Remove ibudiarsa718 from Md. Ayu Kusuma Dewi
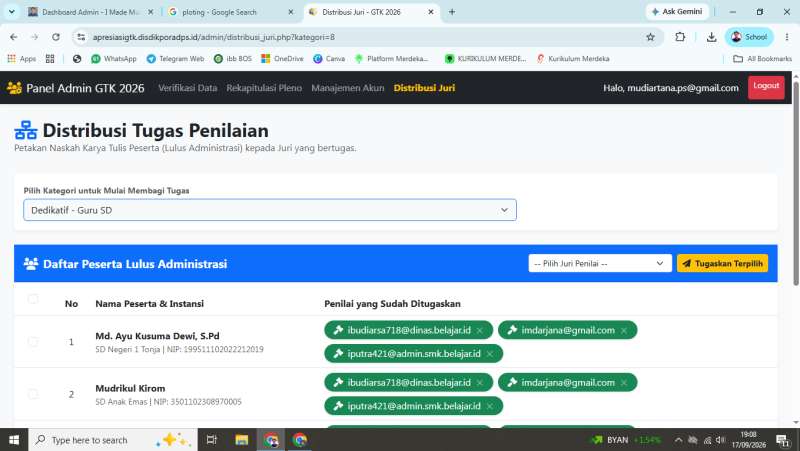The image size is (800, 451). [x=480, y=331]
